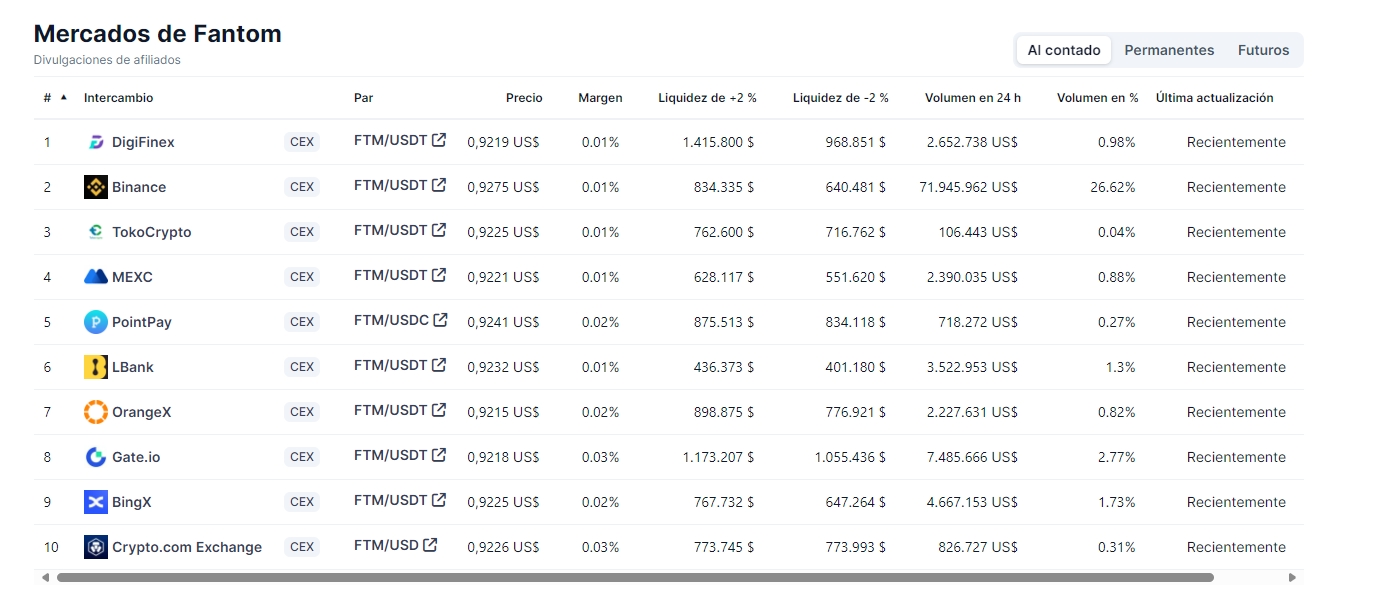This screenshot has width=1392, height=595.
Task: Open the Crypto.com Exchange name link
Action: click(187, 547)
